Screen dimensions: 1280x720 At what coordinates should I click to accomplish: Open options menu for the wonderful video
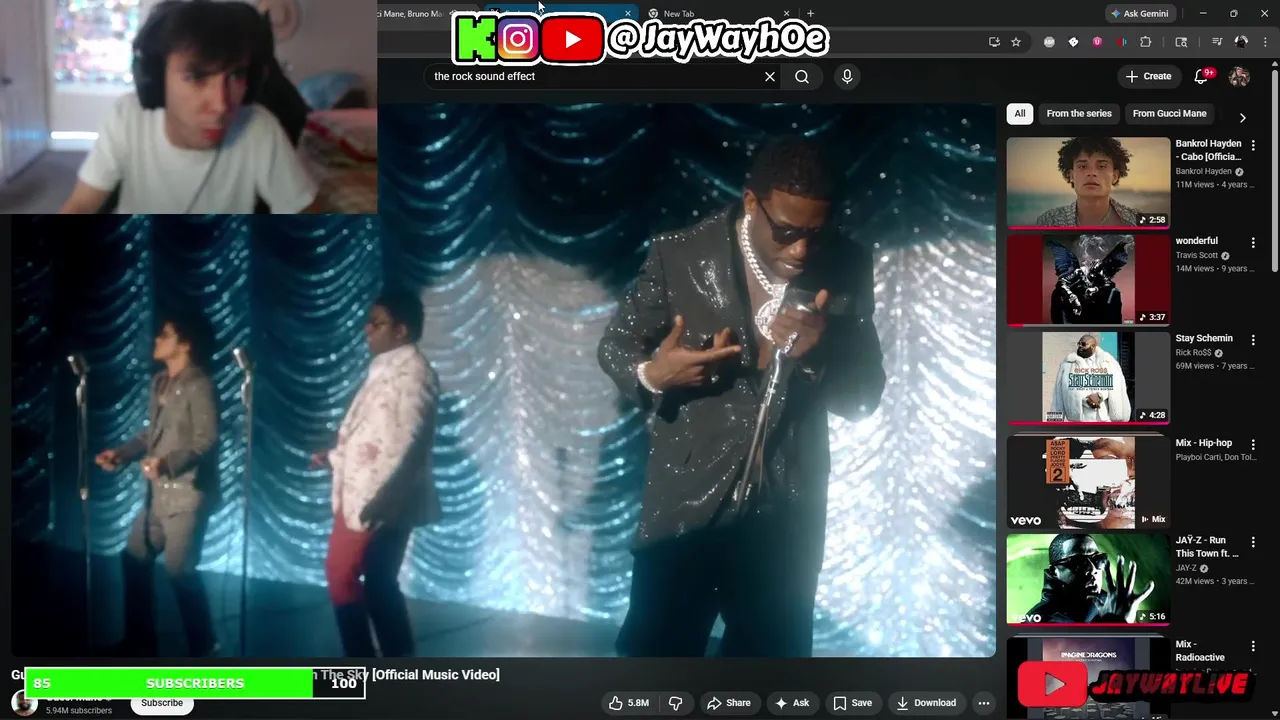[x=1253, y=243]
